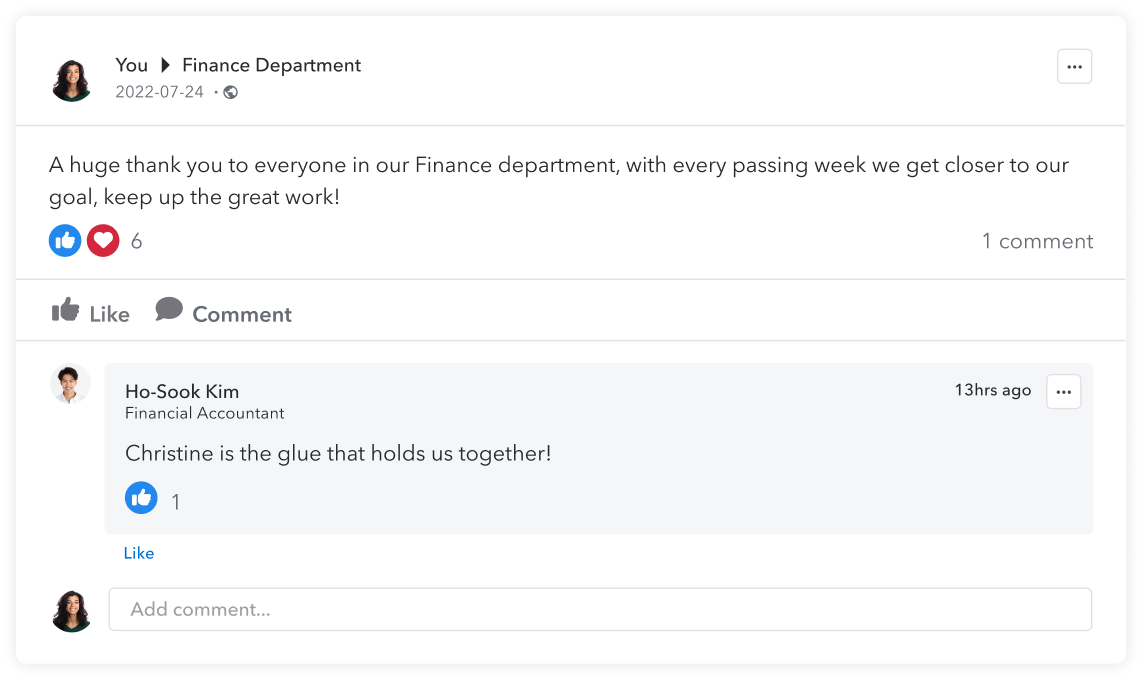1142x680 pixels.
Task: Open the post options three-dot menu
Action: click(1074, 67)
